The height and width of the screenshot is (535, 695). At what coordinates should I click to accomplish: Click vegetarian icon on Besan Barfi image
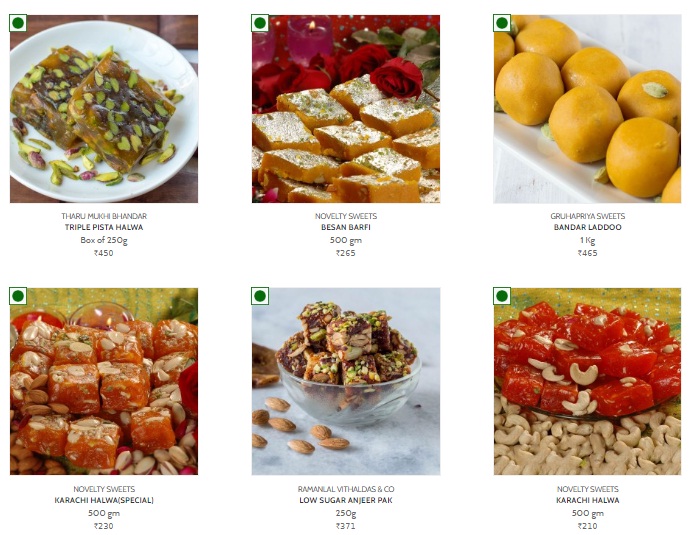pos(260,23)
